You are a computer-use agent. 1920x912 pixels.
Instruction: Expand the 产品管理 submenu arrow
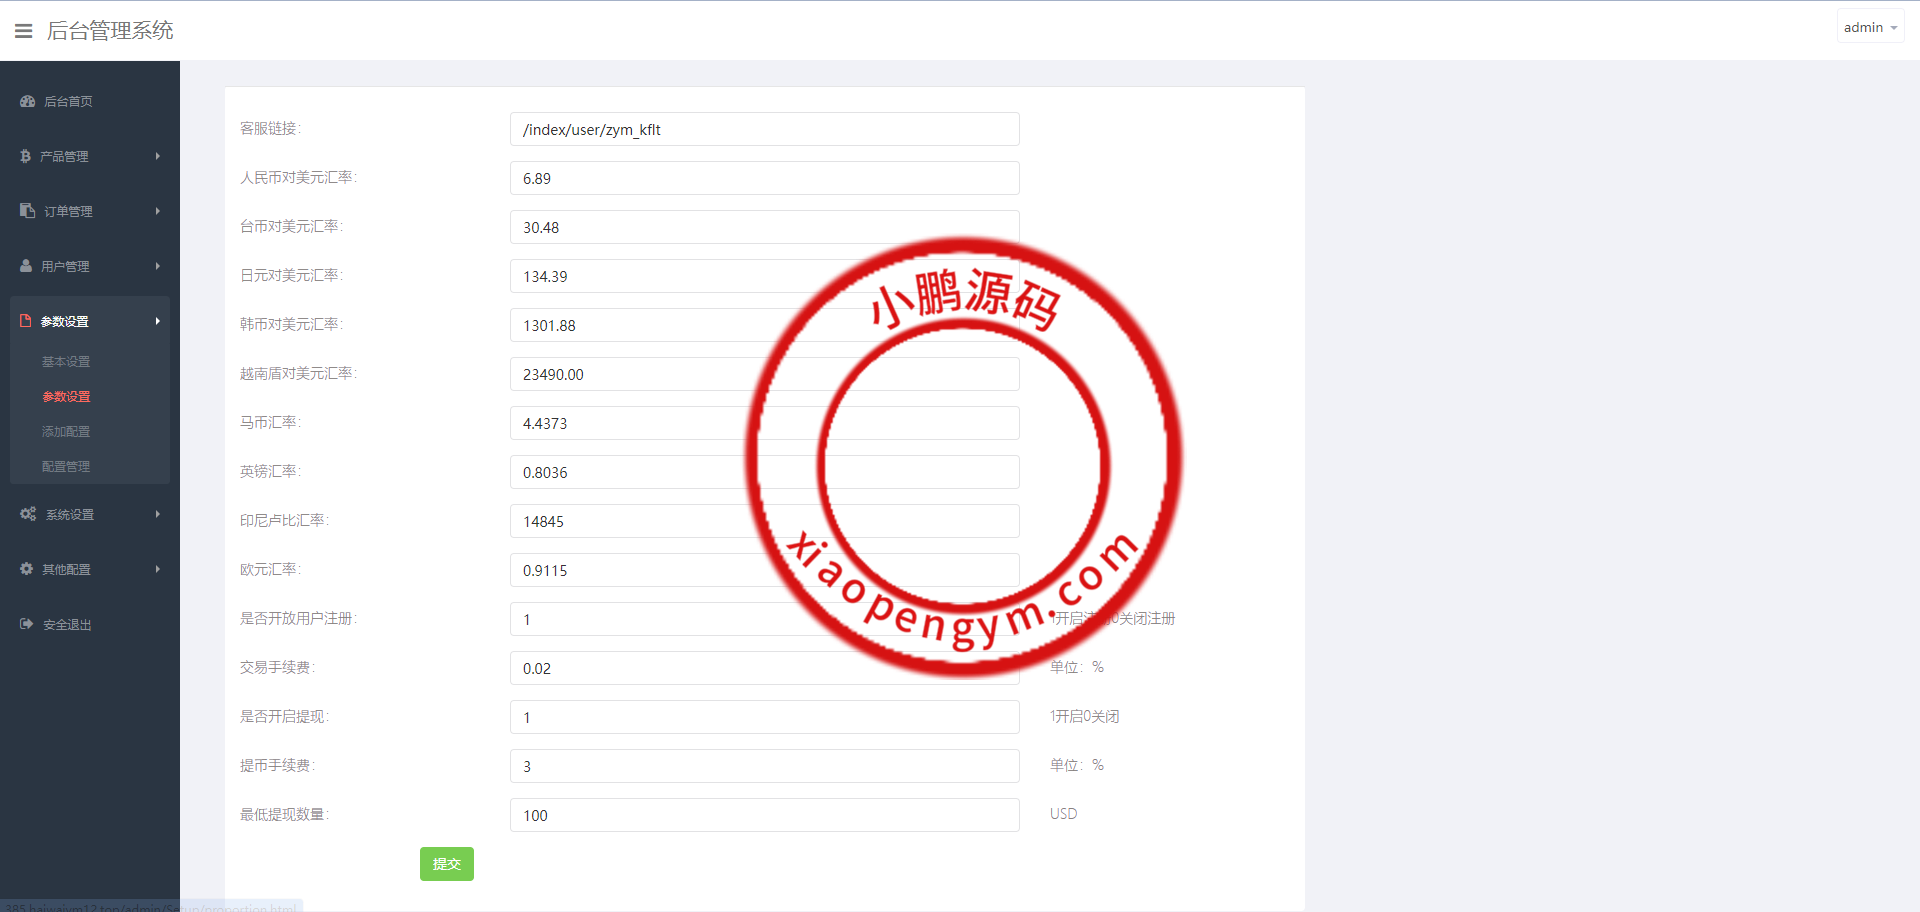pyautogui.click(x=158, y=156)
